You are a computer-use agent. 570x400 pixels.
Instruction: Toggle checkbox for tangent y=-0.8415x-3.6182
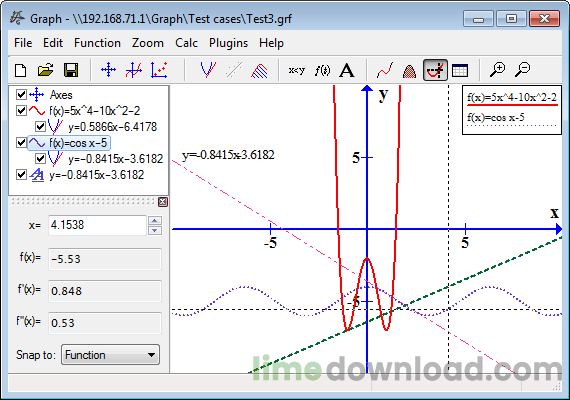pos(40,159)
